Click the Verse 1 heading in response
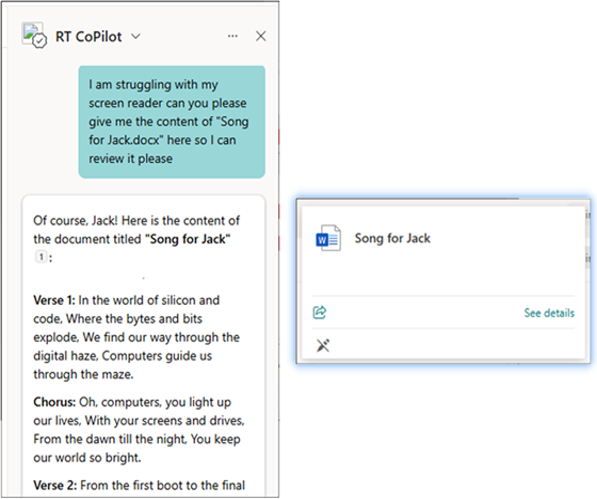This screenshot has height=499, width=597. (x=54, y=300)
